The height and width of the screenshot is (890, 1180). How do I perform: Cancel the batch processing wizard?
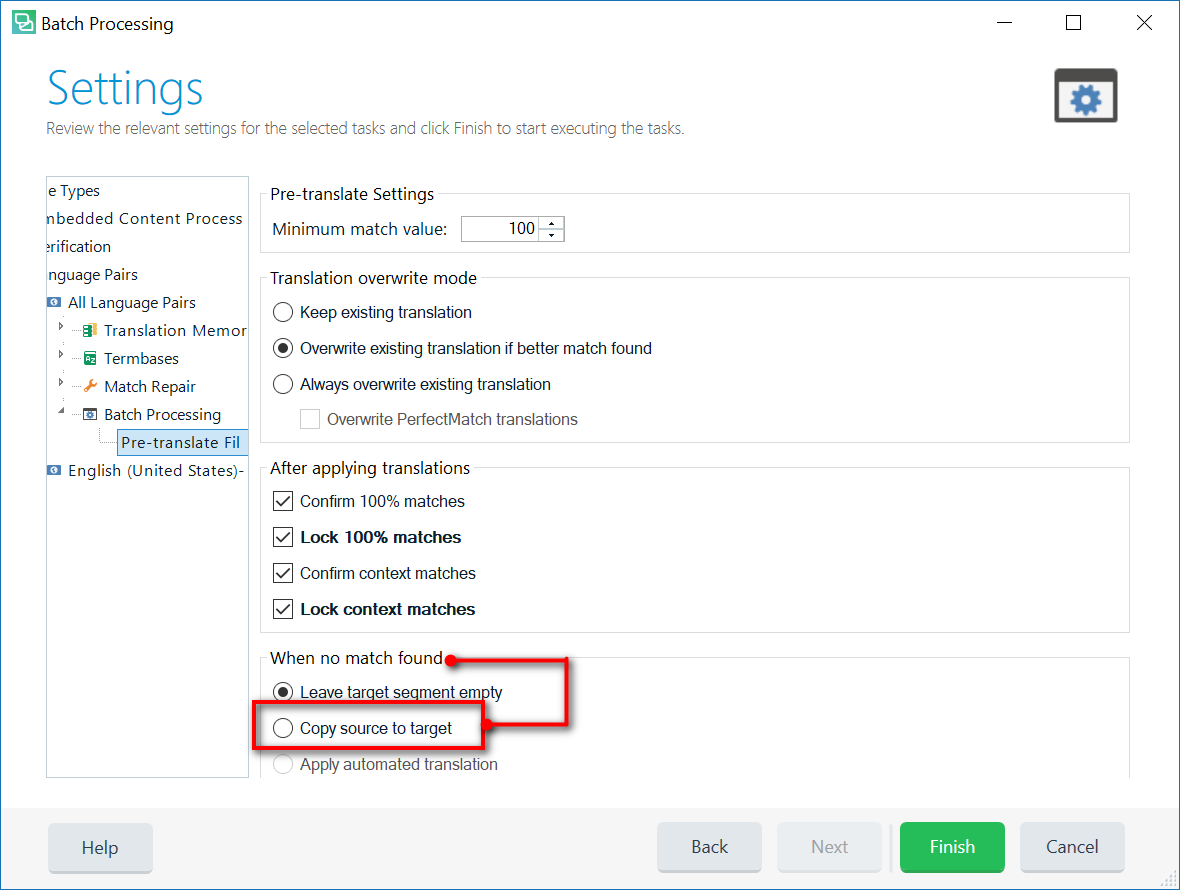[x=1072, y=847]
